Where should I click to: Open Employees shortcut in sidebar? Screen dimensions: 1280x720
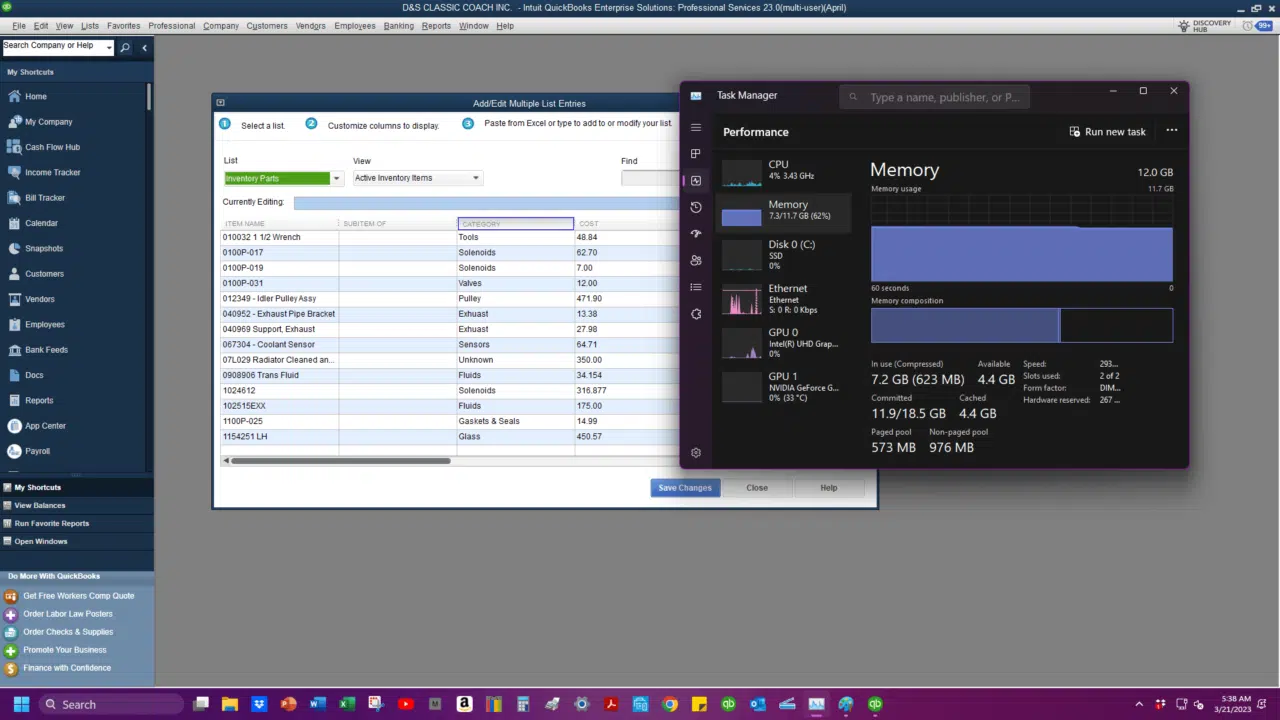click(44, 325)
